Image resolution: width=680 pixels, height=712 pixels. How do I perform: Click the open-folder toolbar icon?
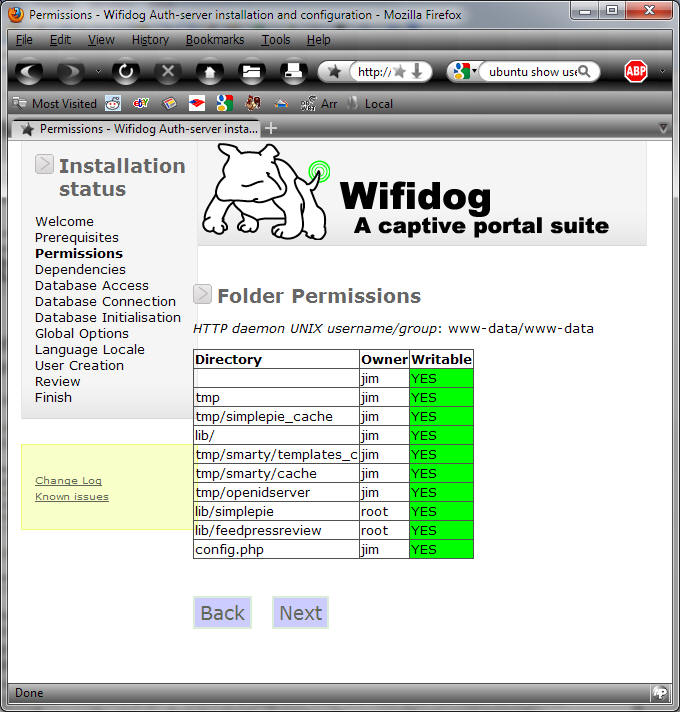click(x=251, y=72)
